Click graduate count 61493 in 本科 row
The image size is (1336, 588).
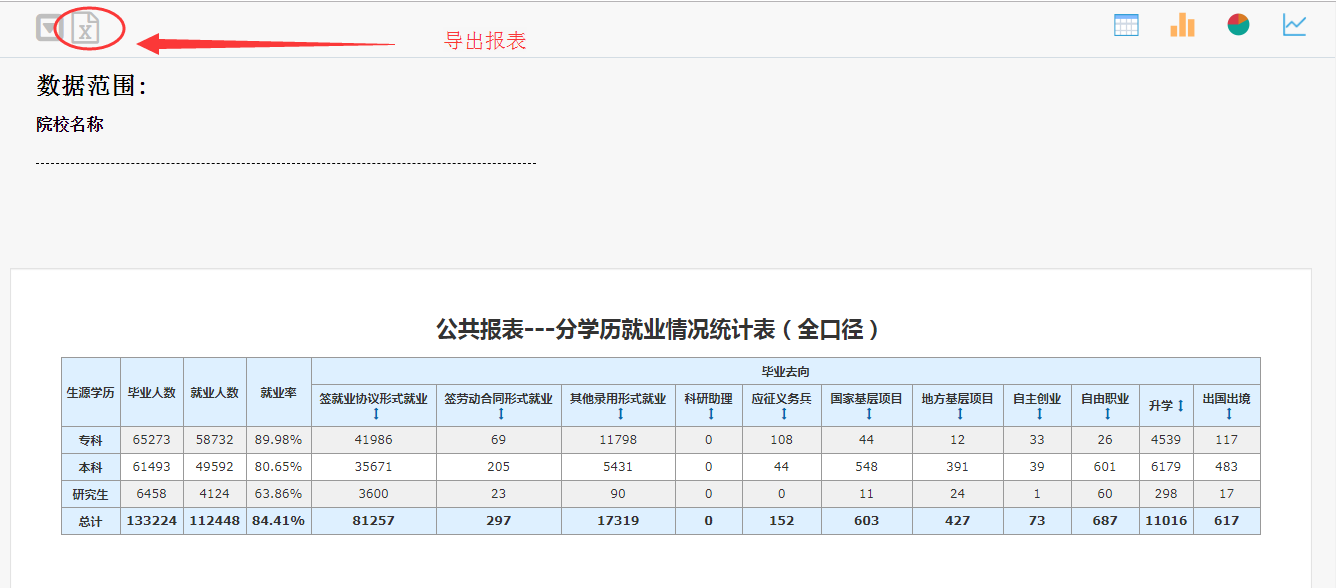[152, 467]
